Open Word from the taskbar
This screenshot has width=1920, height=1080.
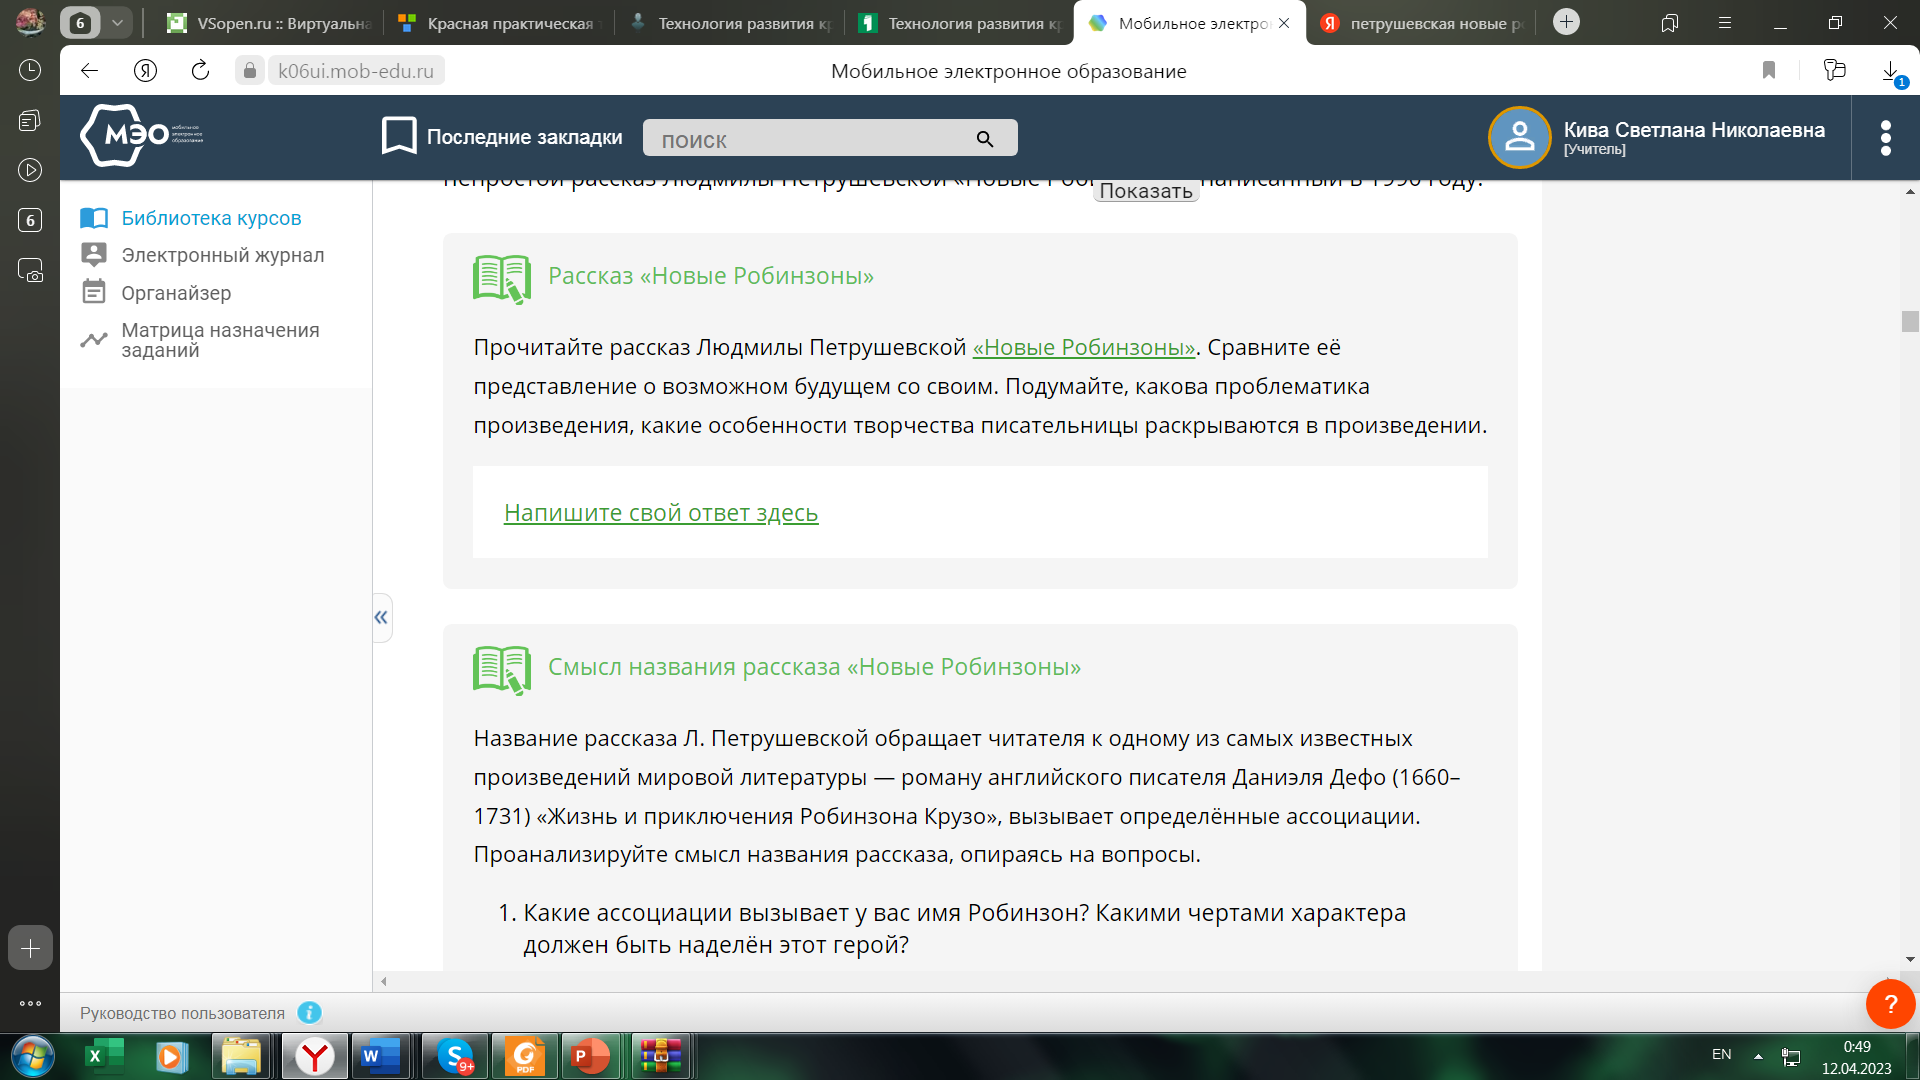tap(380, 1056)
